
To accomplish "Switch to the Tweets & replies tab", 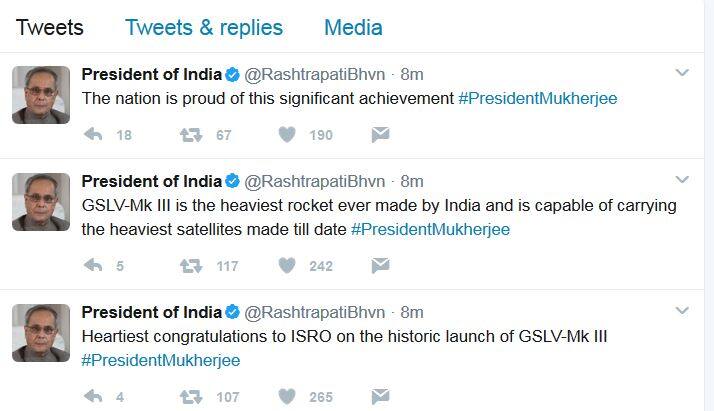I will 204,27.
